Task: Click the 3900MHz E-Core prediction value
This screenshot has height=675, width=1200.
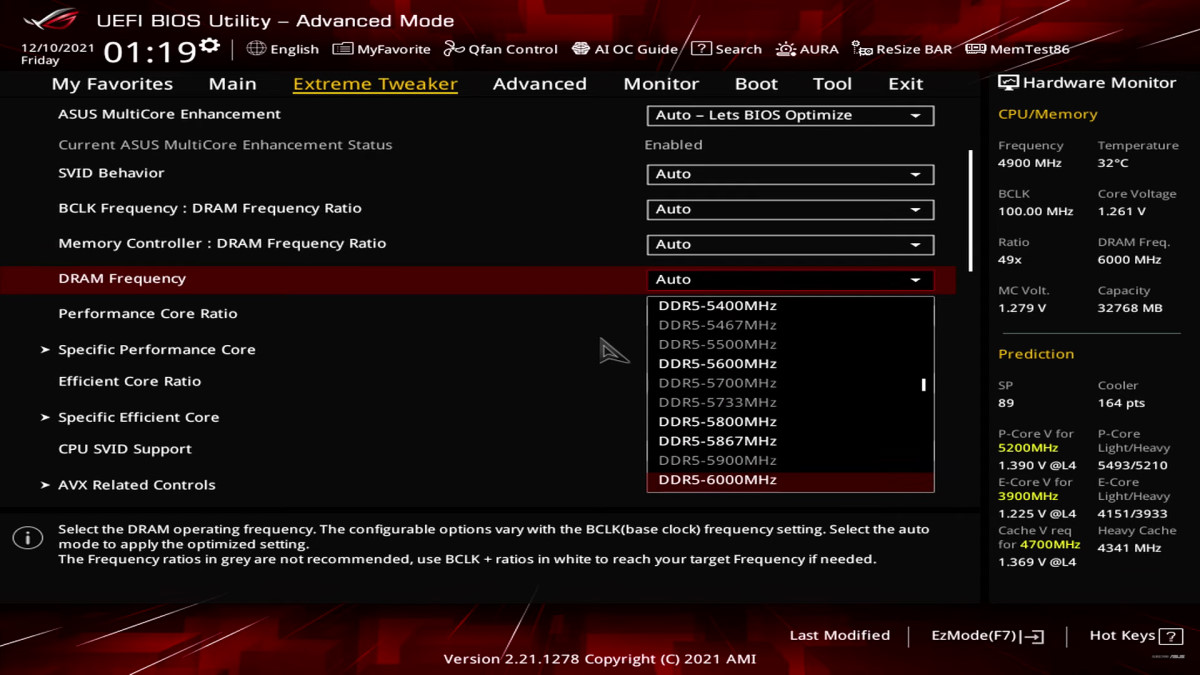Action: coord(1028,496)
